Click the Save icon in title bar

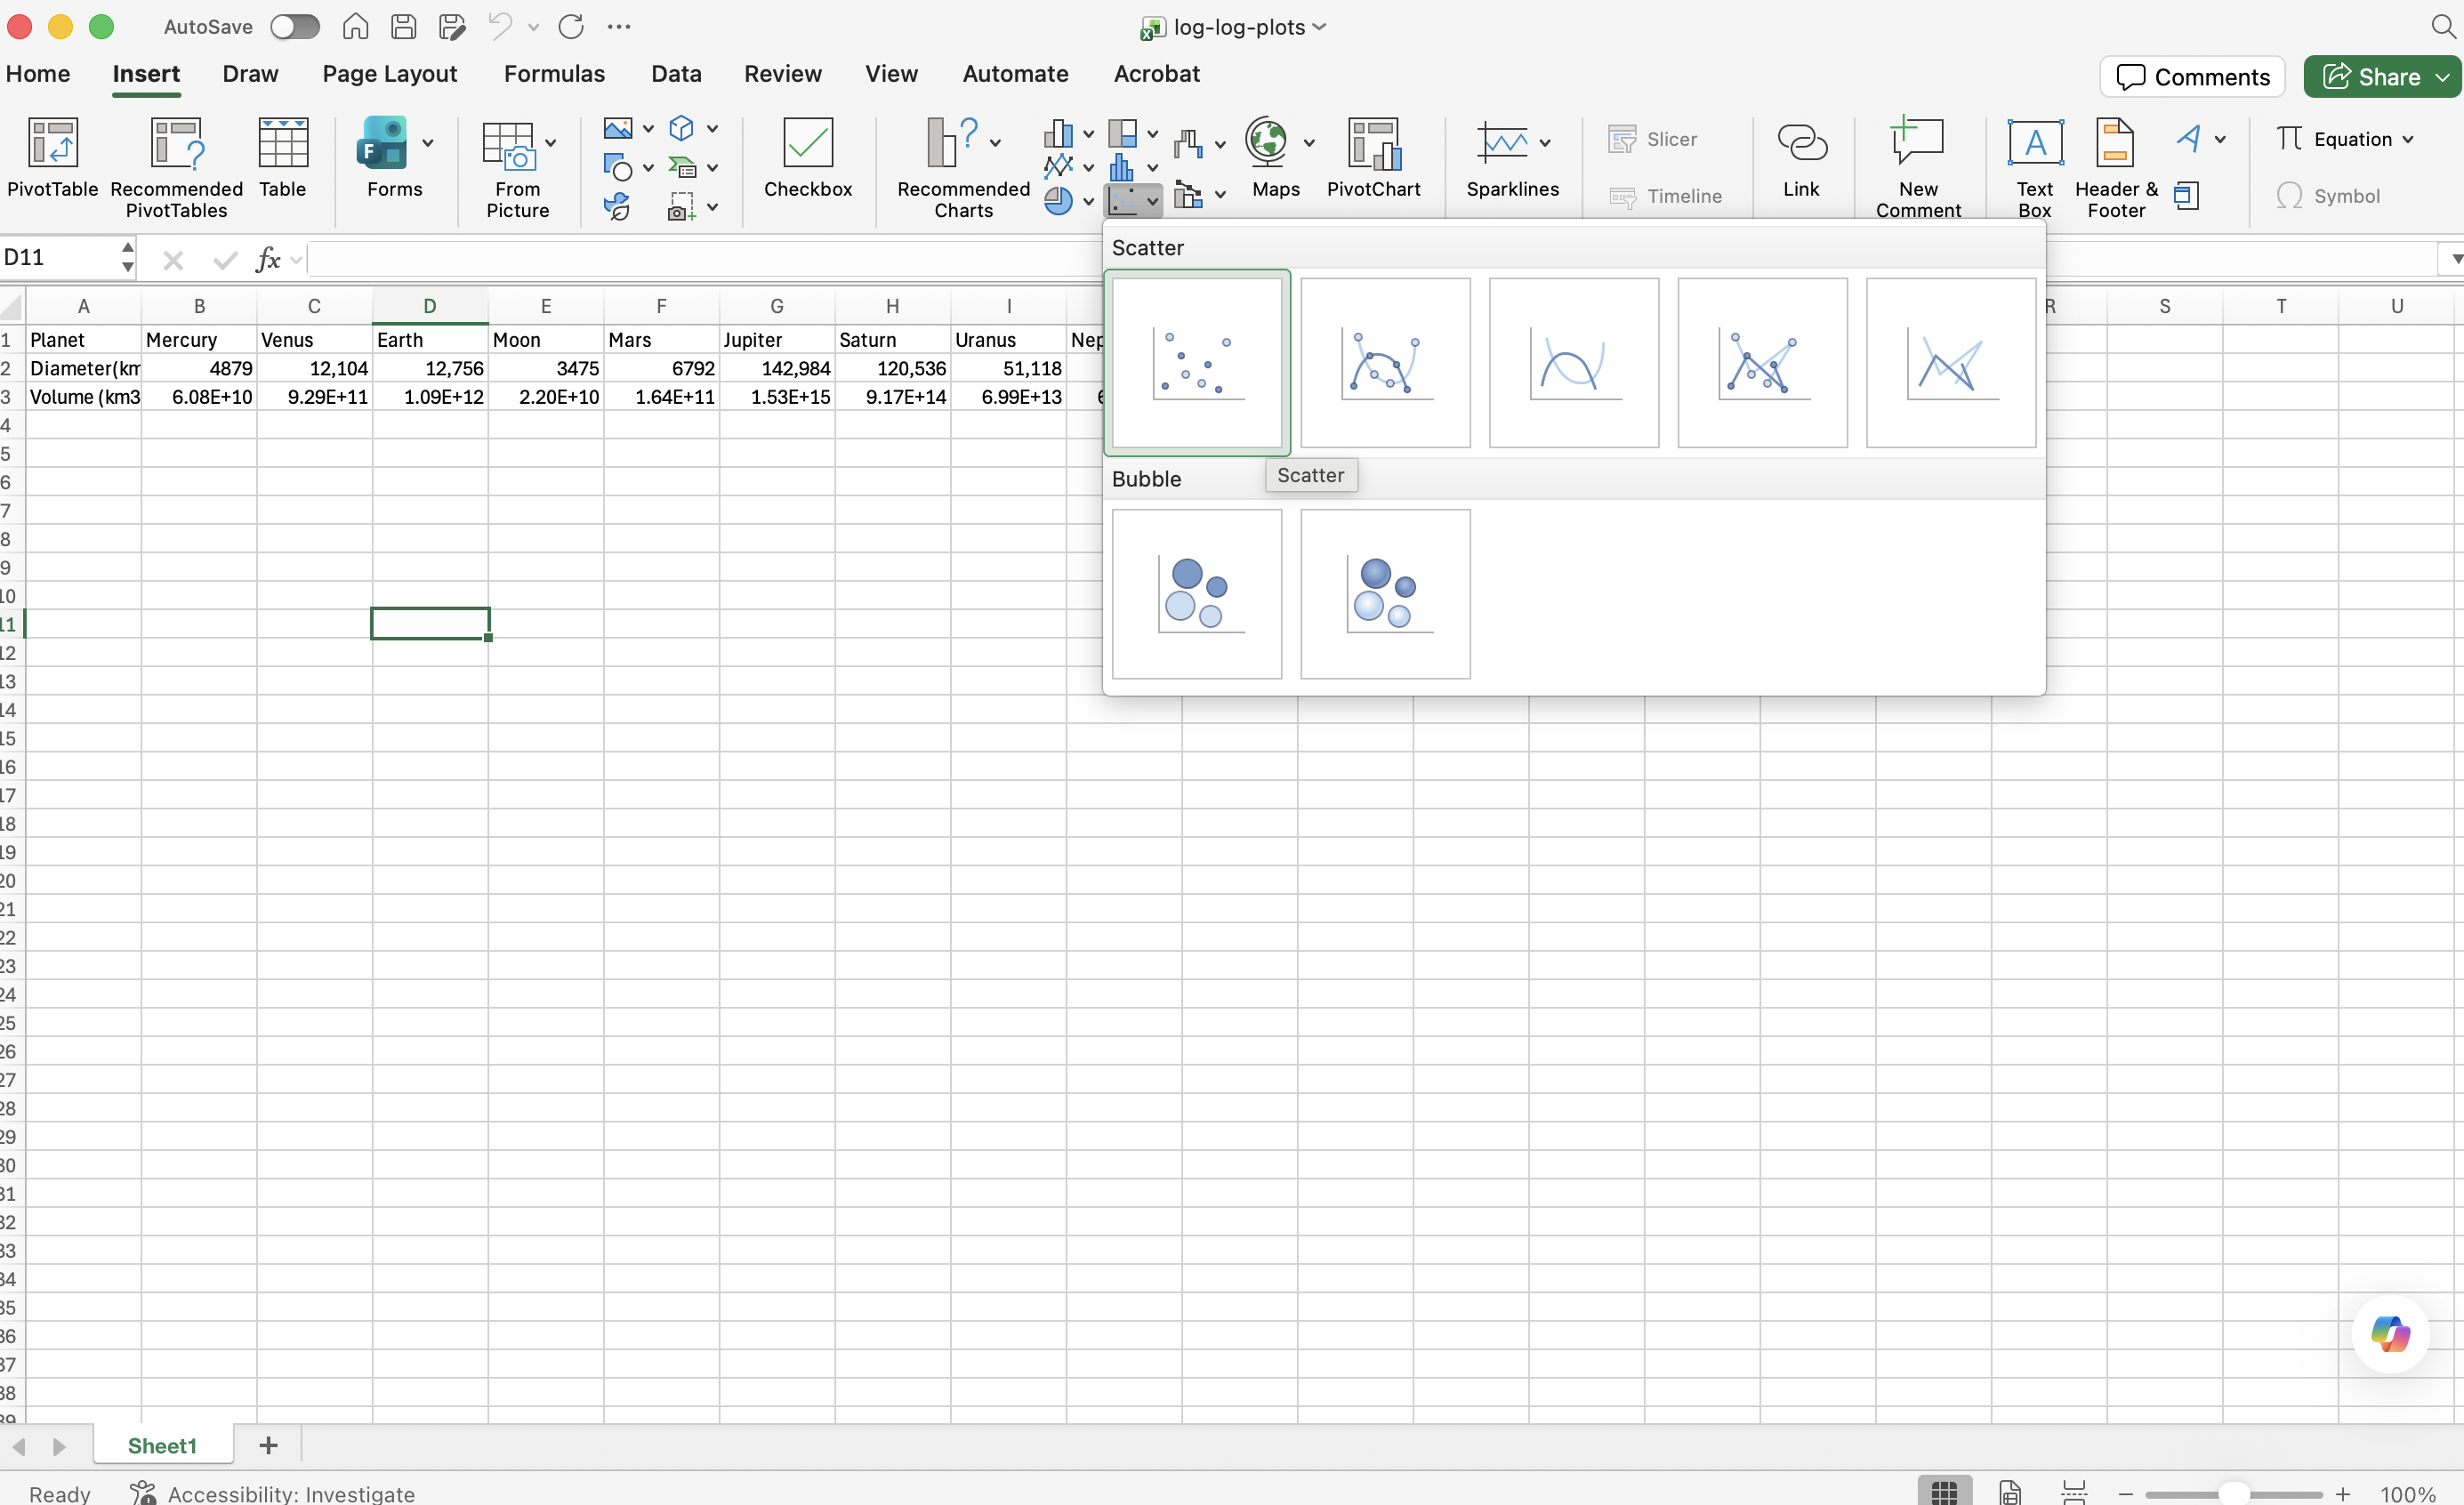[x=403, y=27]
